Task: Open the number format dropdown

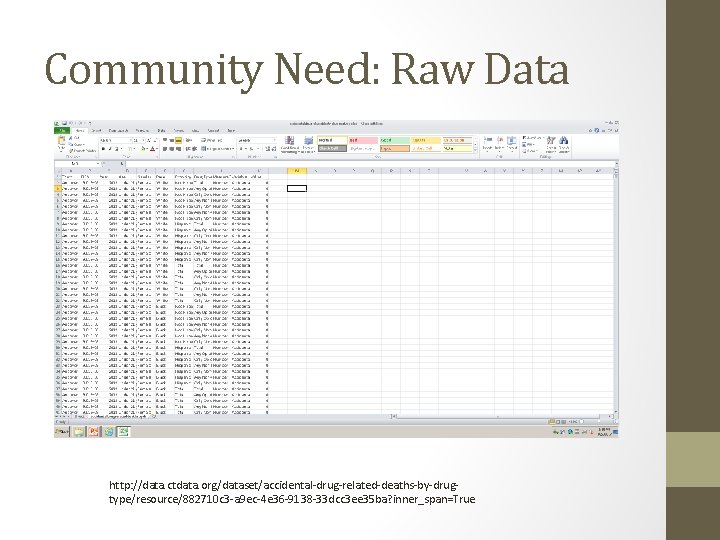Action: pos(275,141)
